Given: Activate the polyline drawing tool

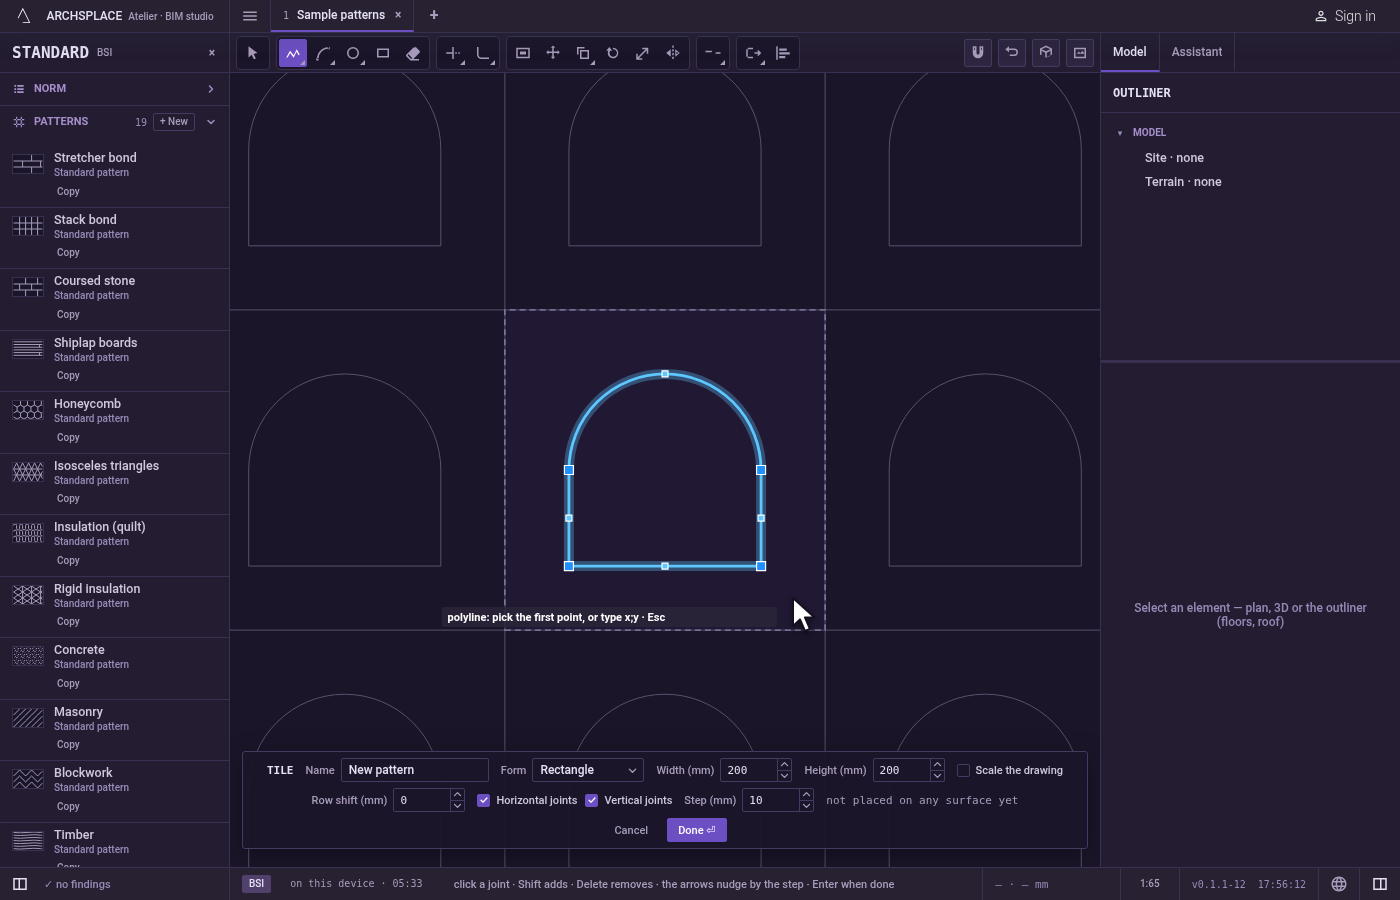Looking at the screenshot, I should pos(293,53).
